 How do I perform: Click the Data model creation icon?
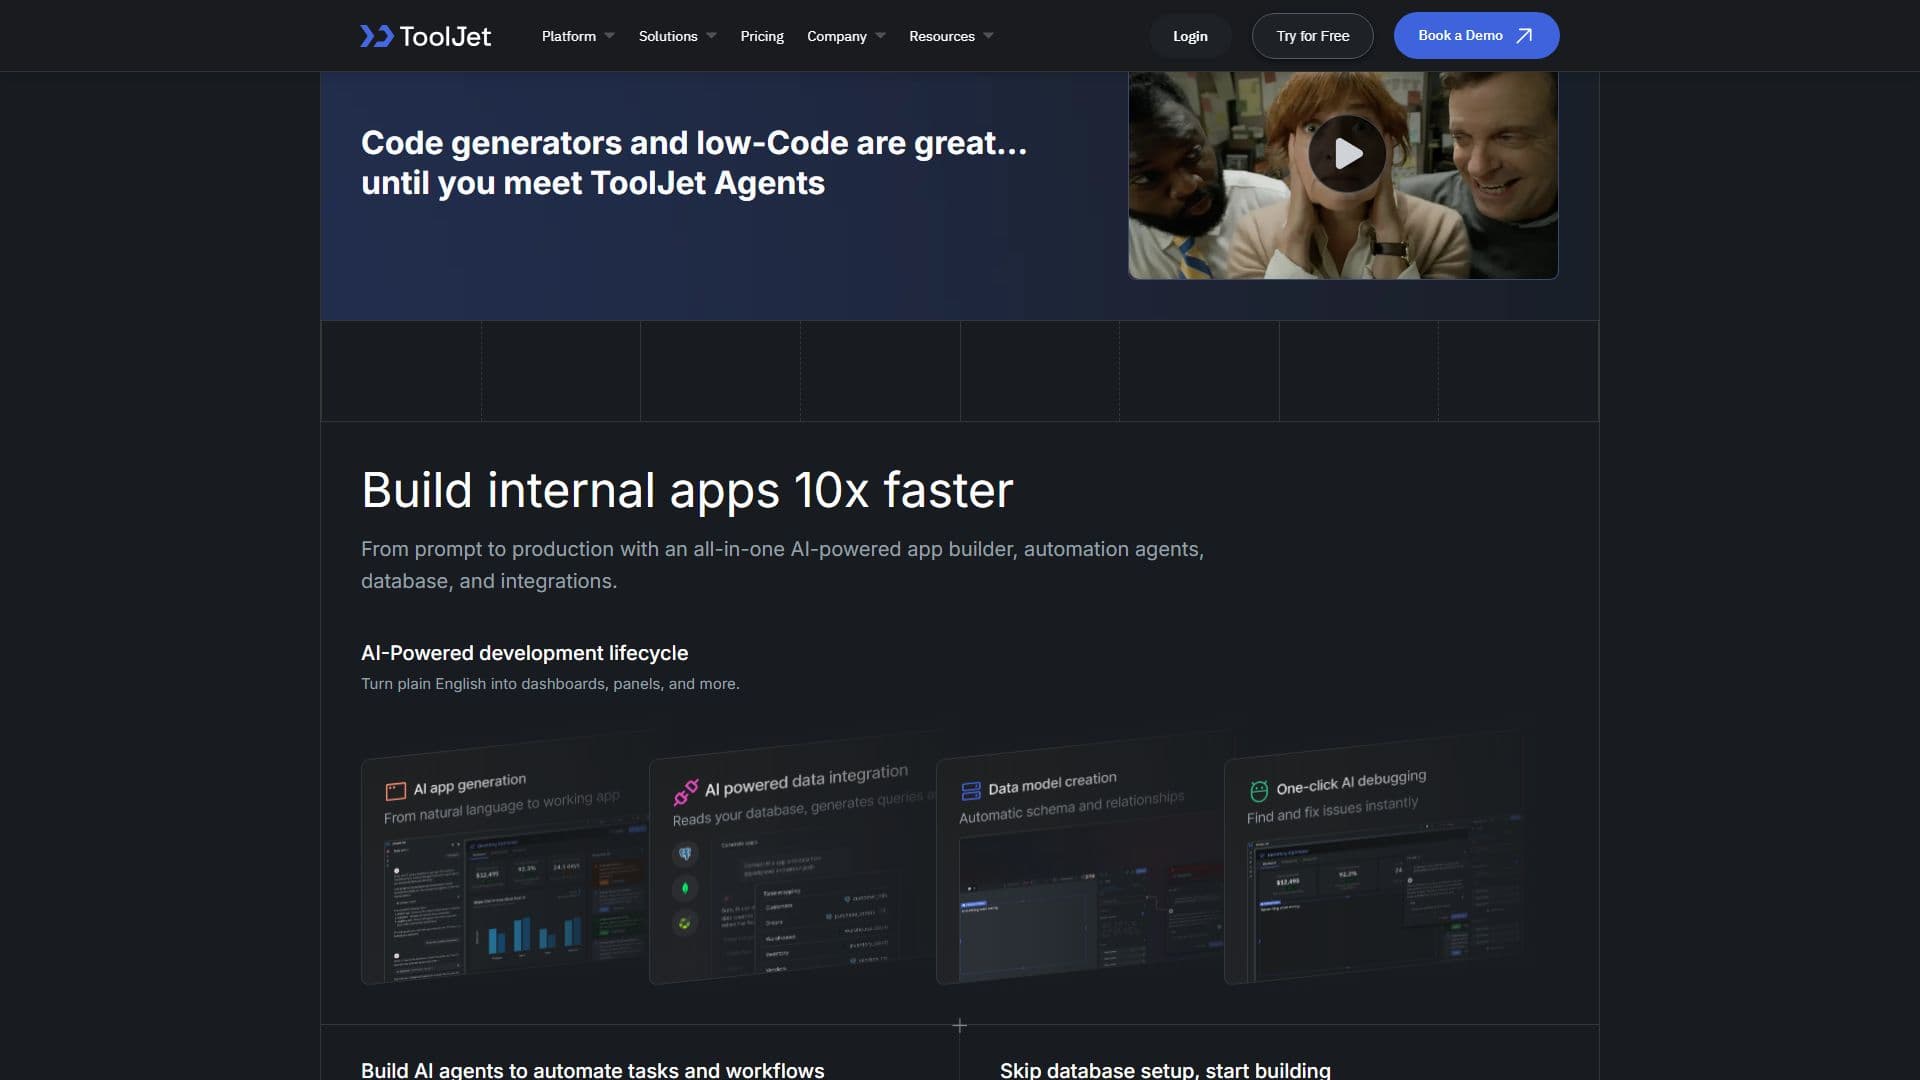coord(971,791)
